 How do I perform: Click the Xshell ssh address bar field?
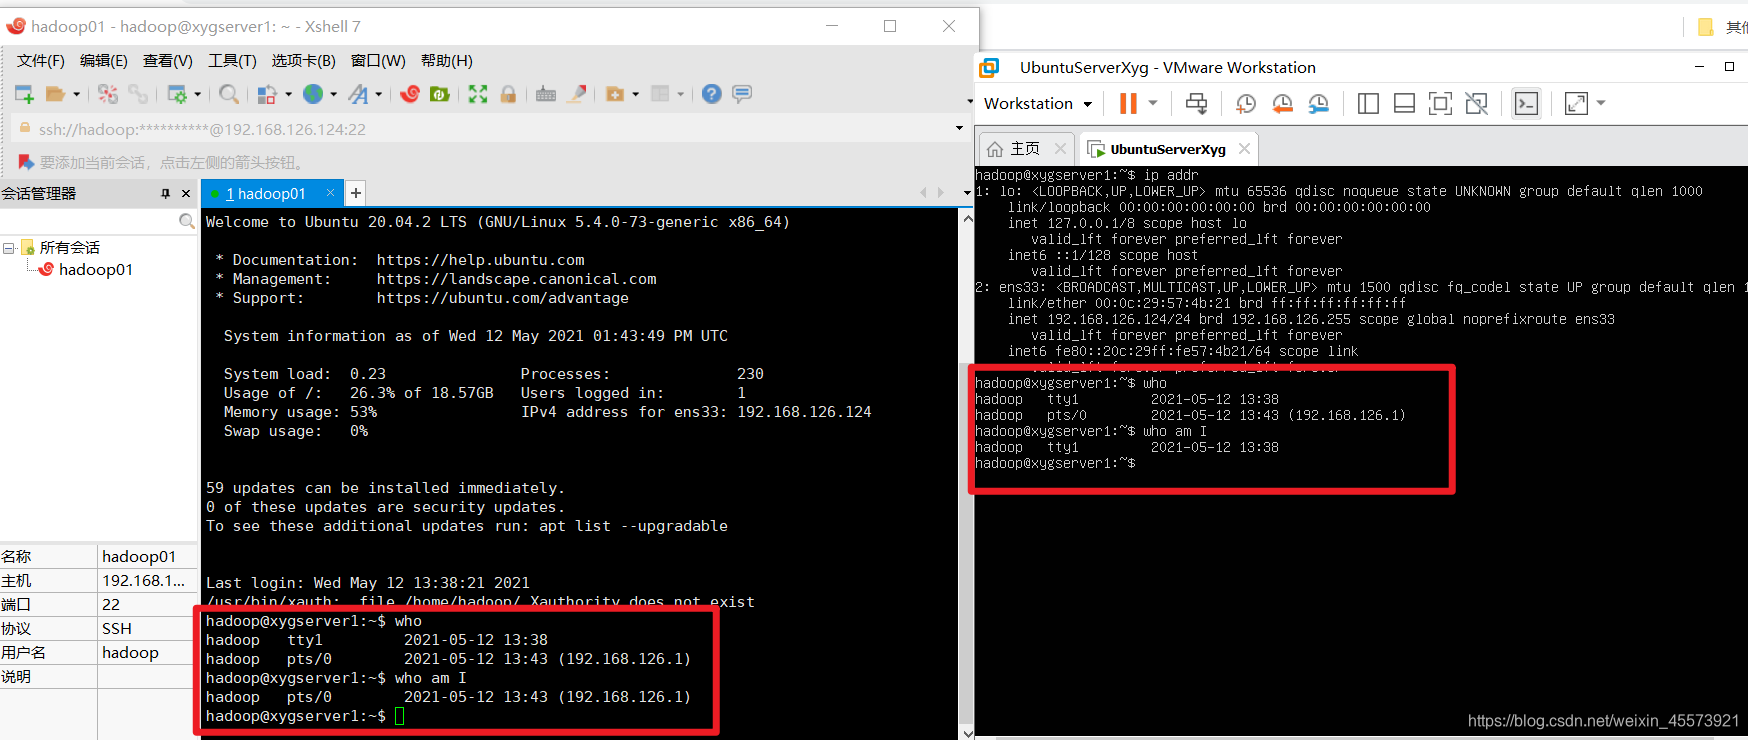click(485, 129)
